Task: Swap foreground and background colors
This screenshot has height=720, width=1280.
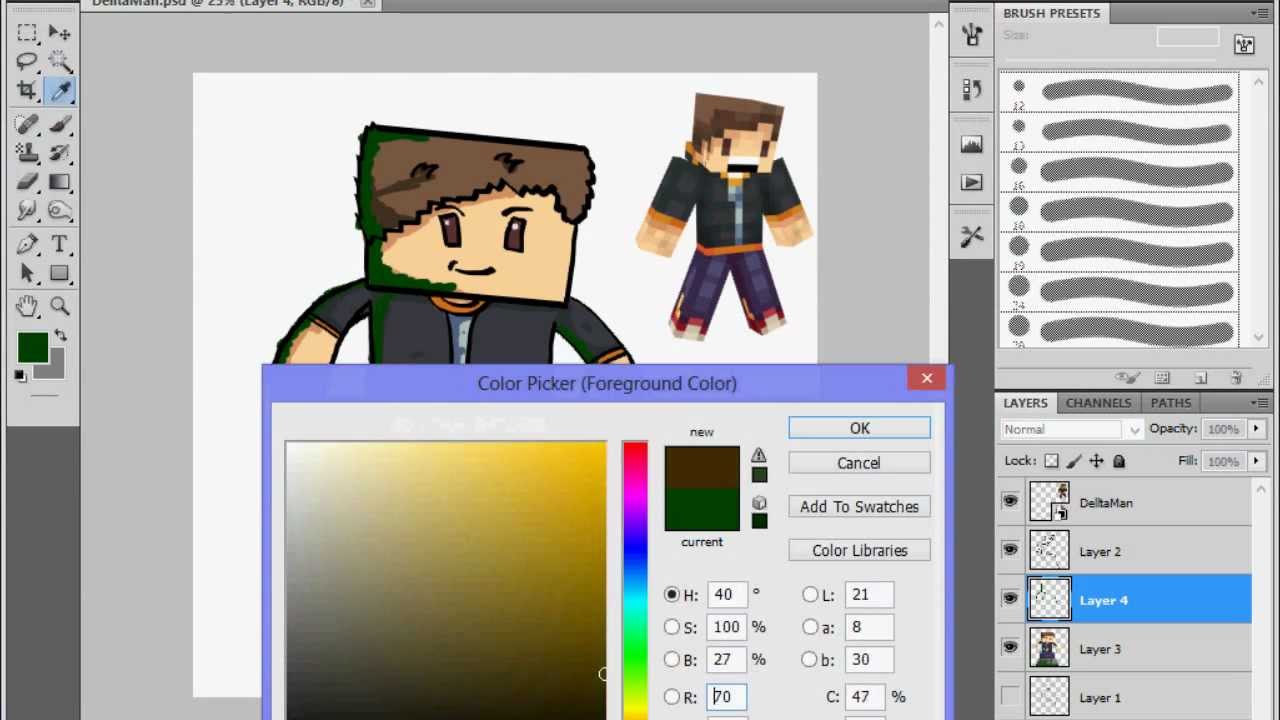Action: pos(61,335)
